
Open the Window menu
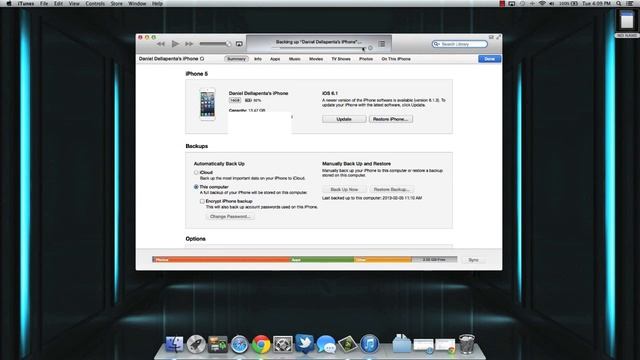[137, 4]
